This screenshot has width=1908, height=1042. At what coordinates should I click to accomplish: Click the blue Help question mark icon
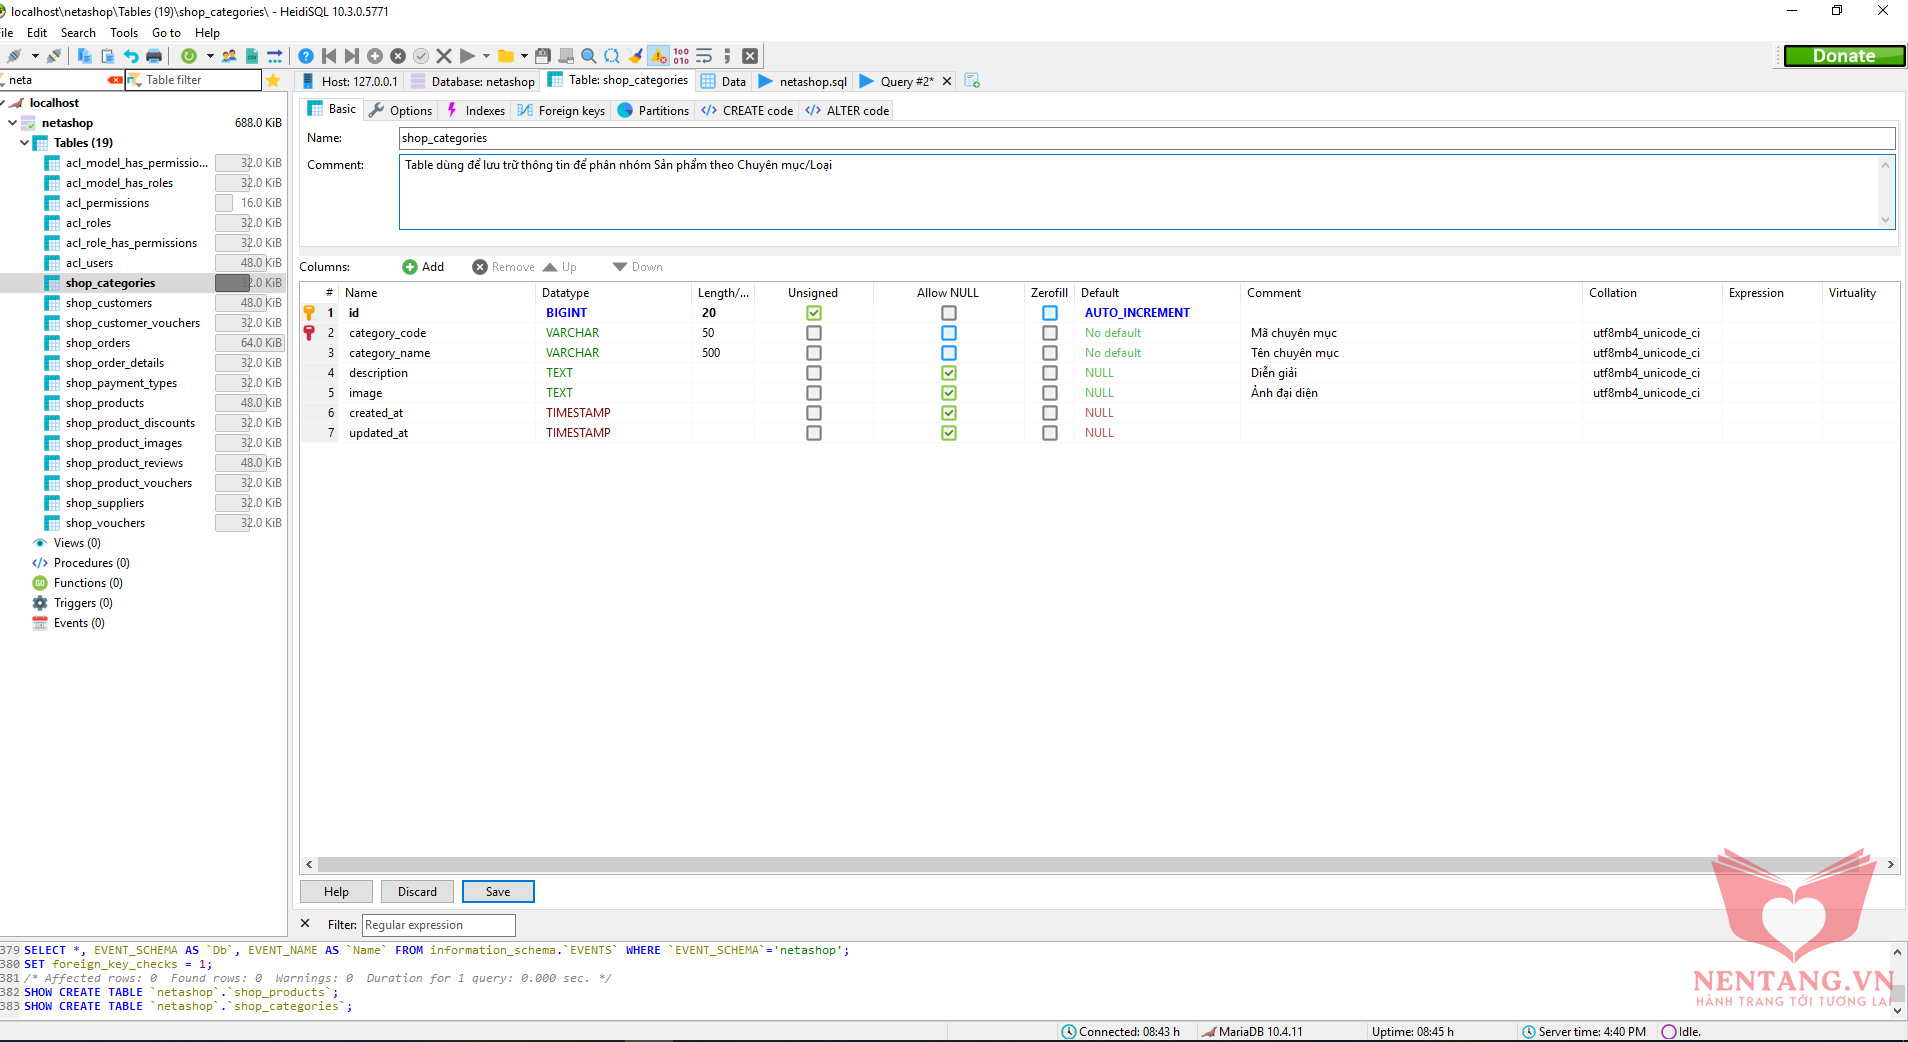(306, 56)
